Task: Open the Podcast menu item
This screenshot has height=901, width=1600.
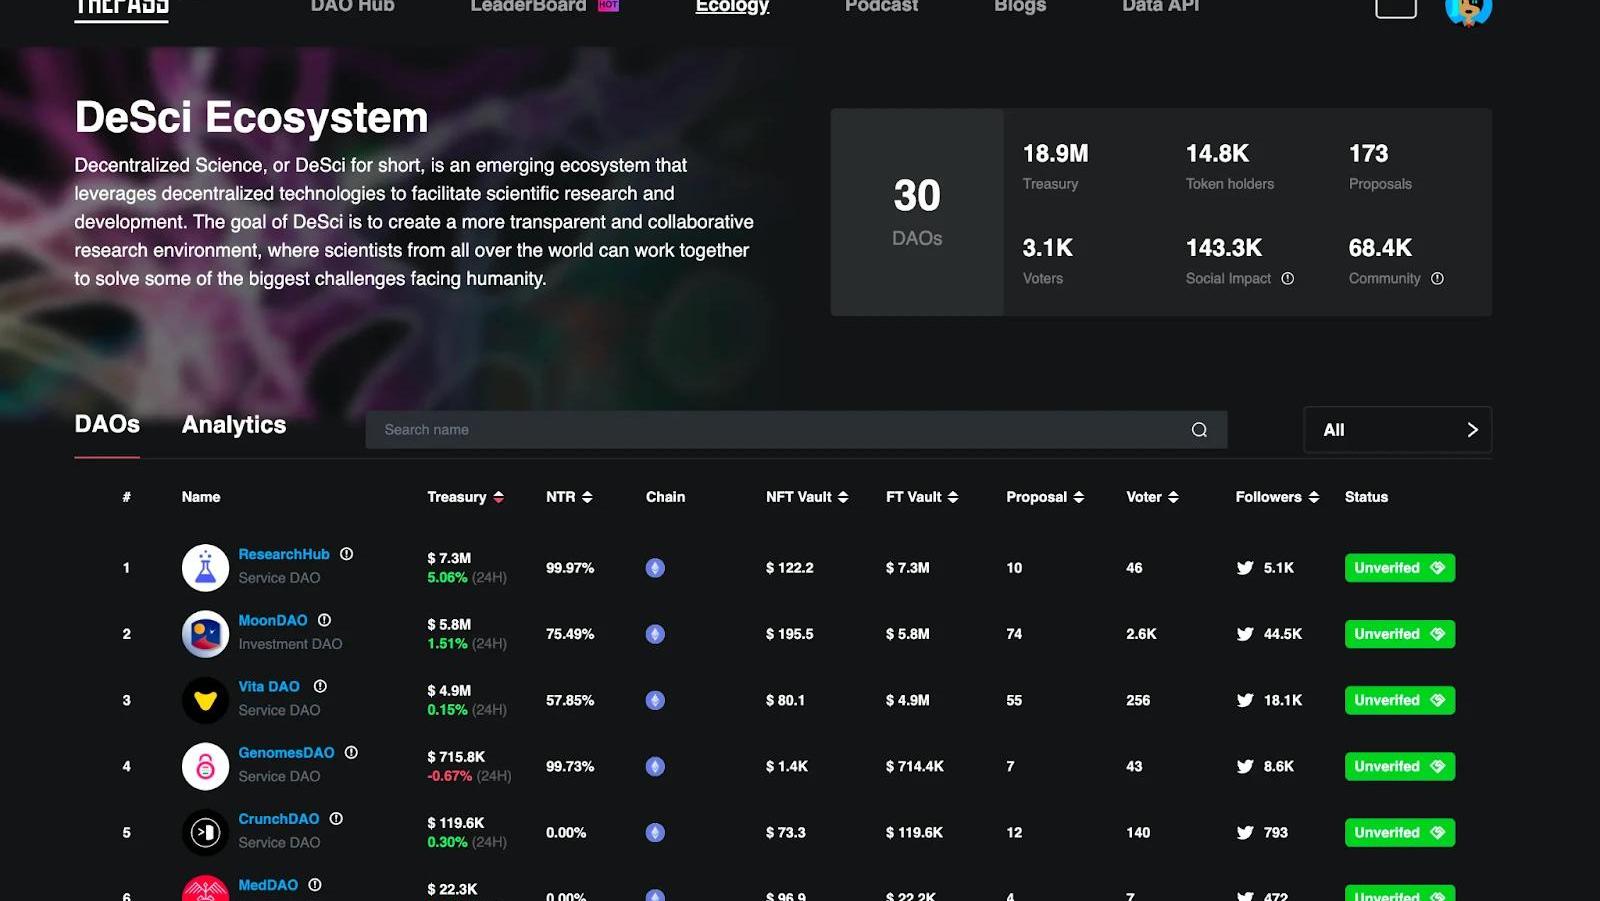Action: coord(881,7)
